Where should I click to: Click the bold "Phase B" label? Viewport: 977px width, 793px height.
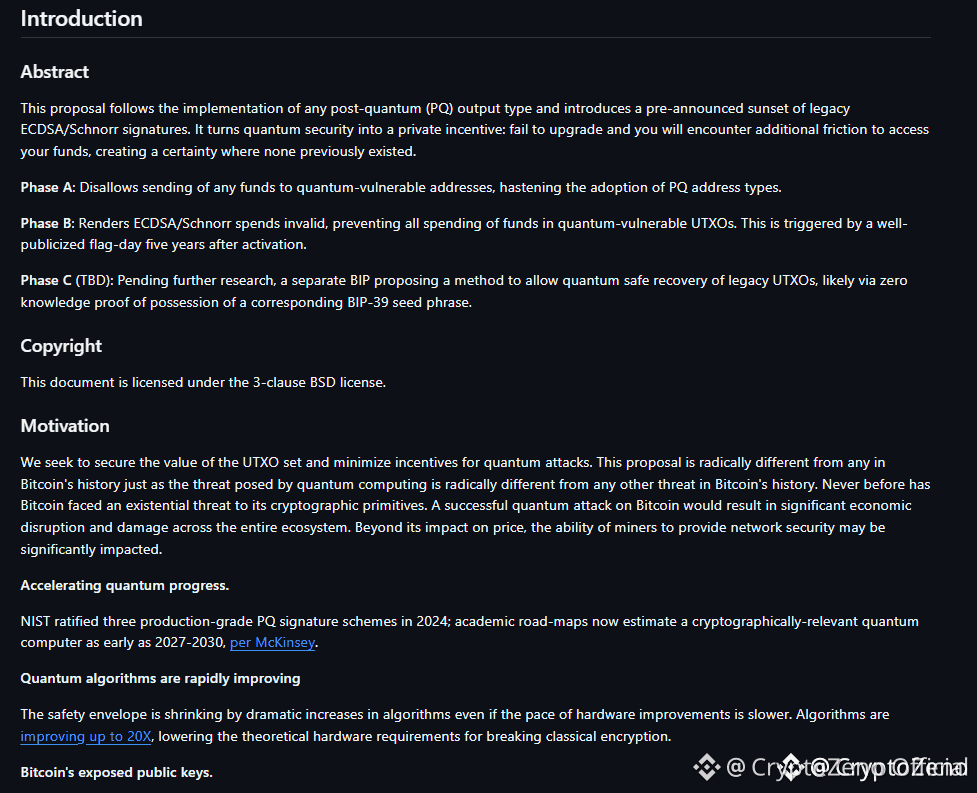tap(47, 224)
